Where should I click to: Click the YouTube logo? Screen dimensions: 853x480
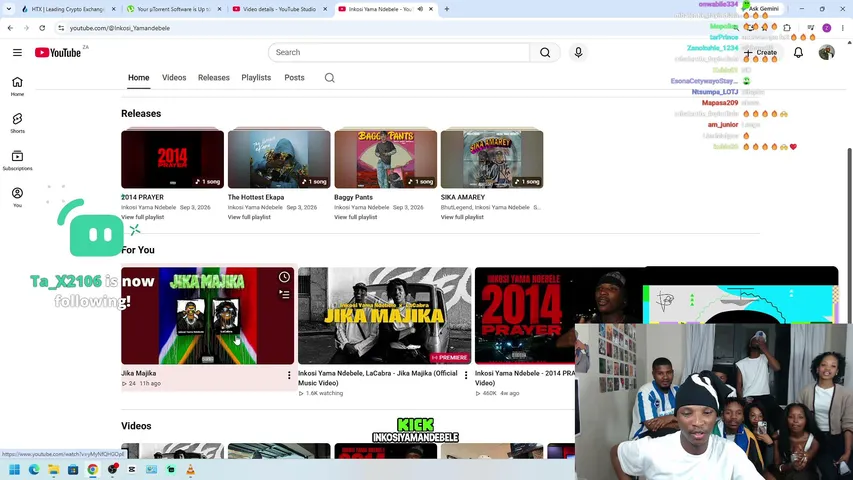[58, 52]
